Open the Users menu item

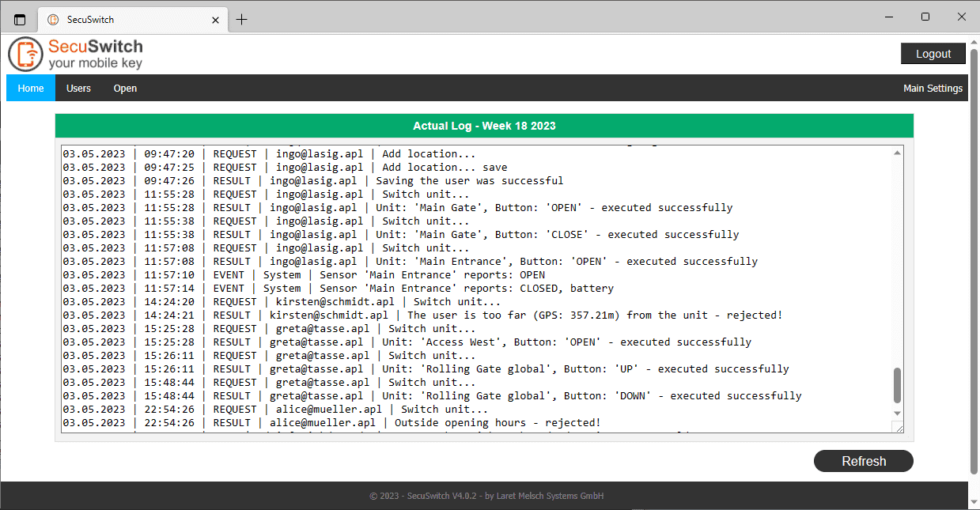(78, 88)
